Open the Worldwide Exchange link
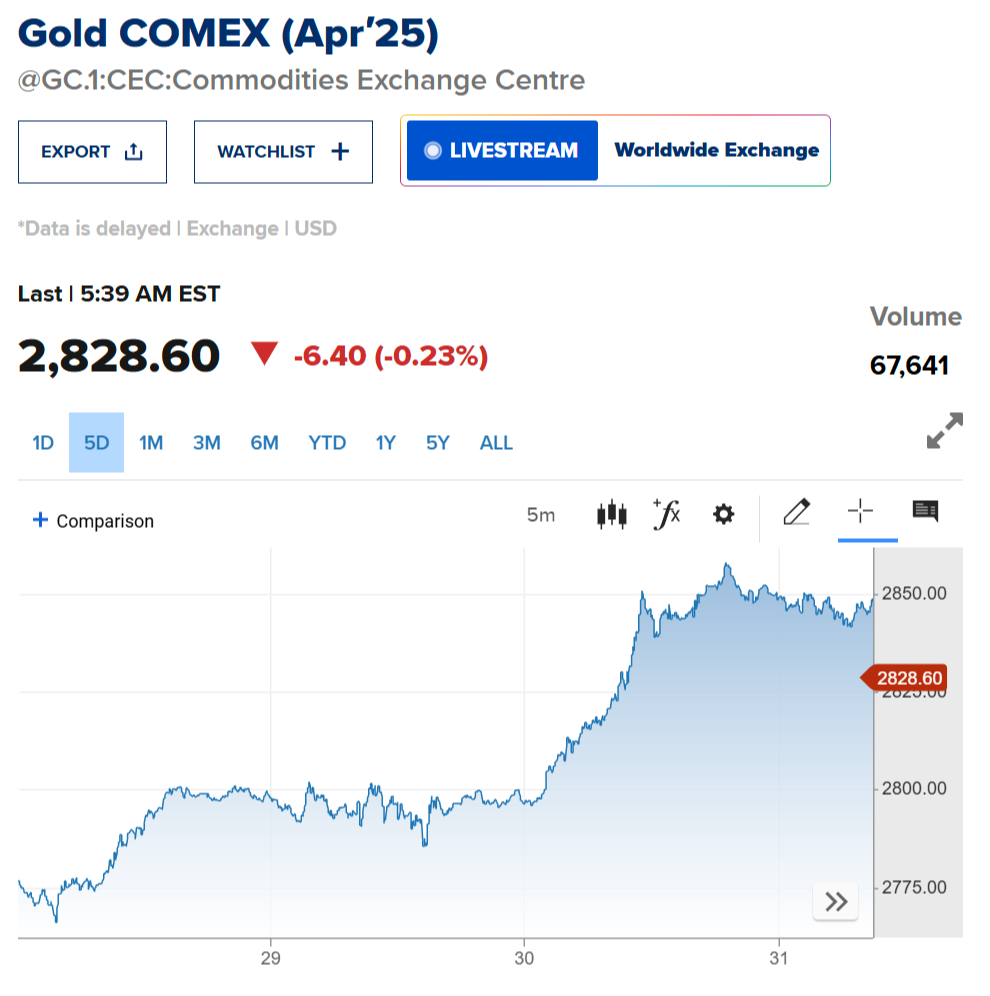 pos(716,151)
